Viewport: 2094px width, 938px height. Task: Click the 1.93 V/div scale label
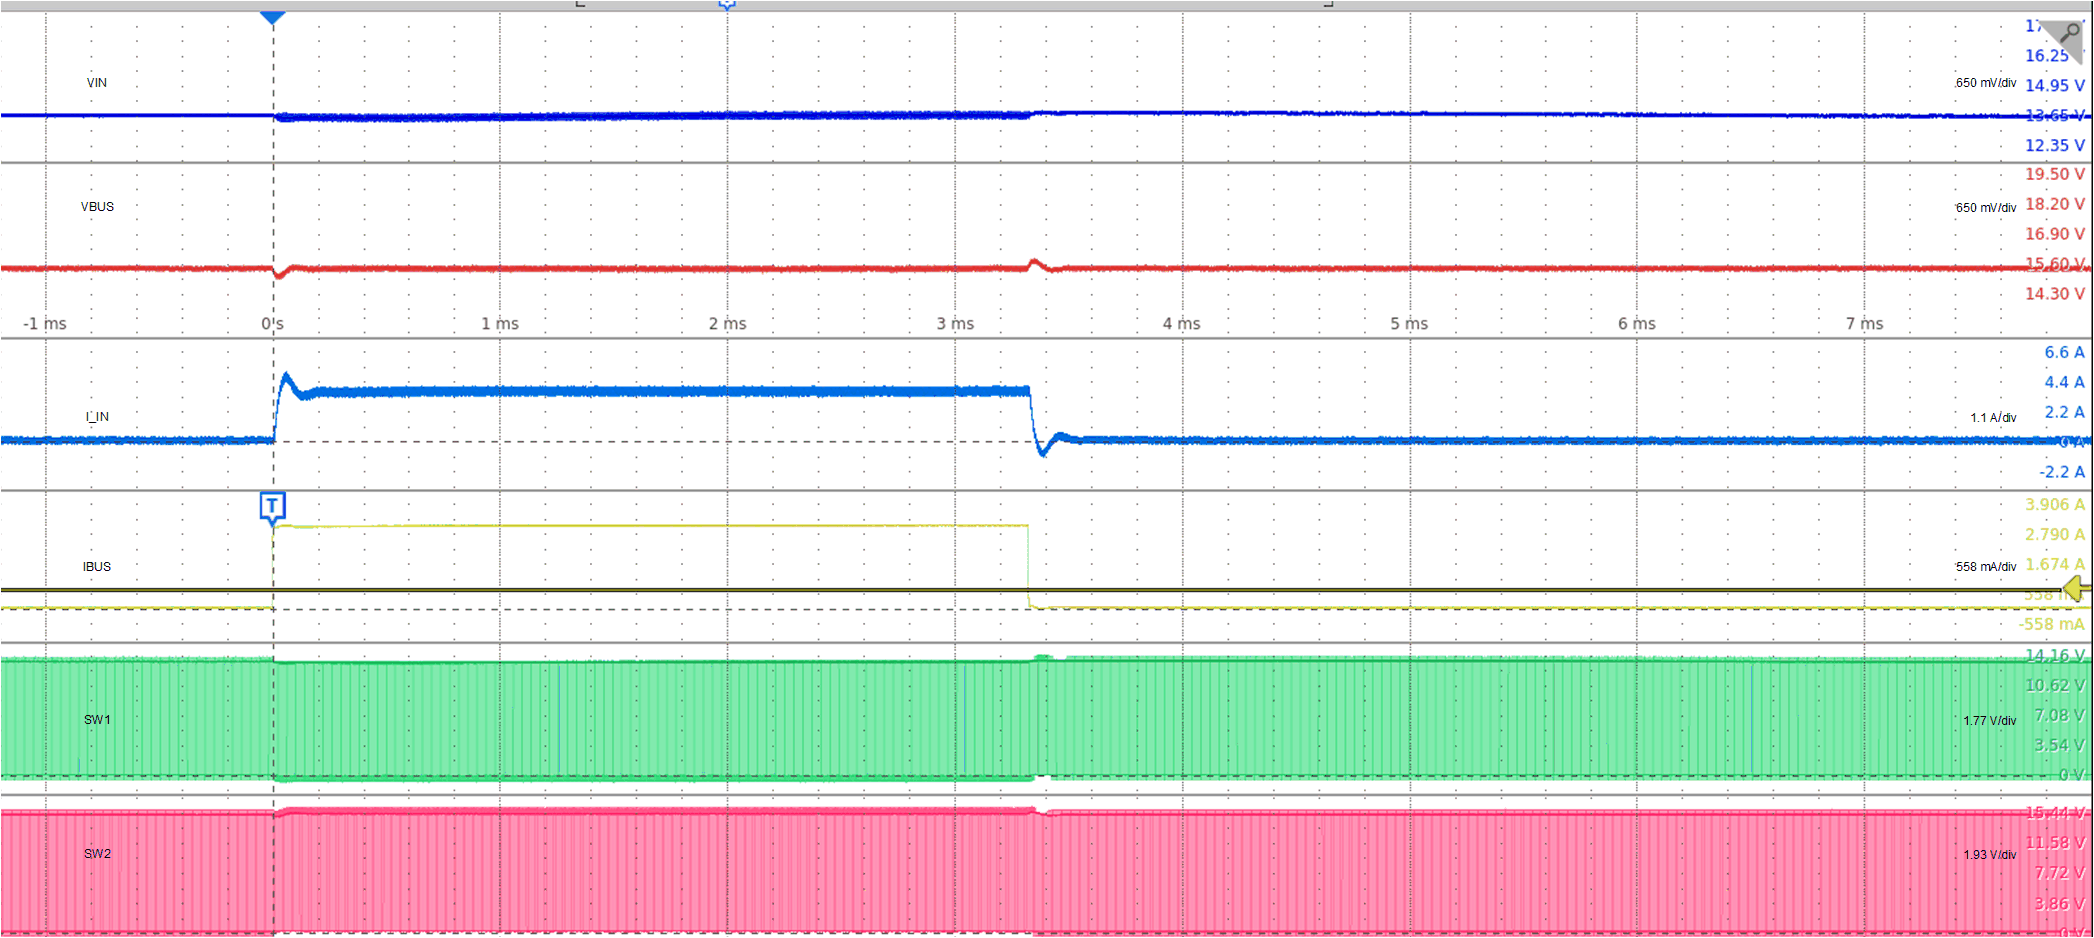[1990, 855]
